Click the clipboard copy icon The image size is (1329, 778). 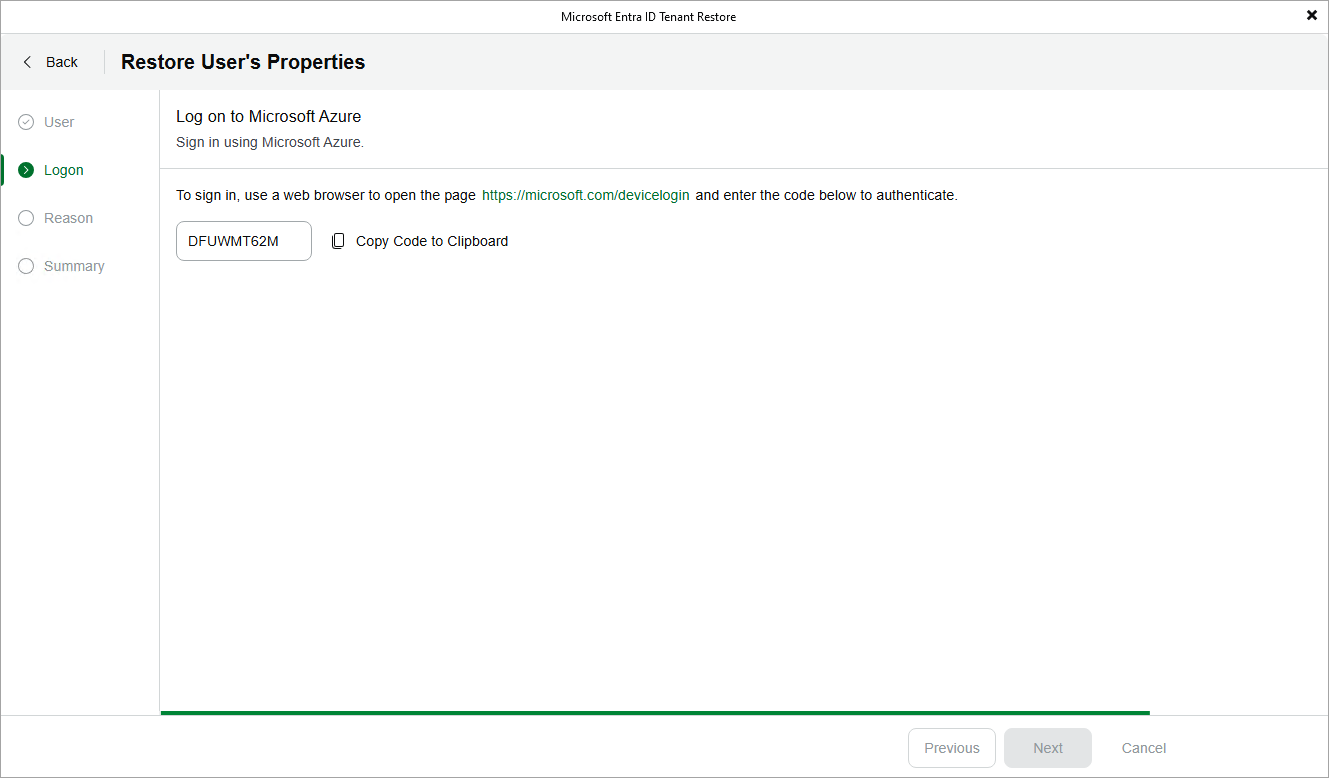338,241
